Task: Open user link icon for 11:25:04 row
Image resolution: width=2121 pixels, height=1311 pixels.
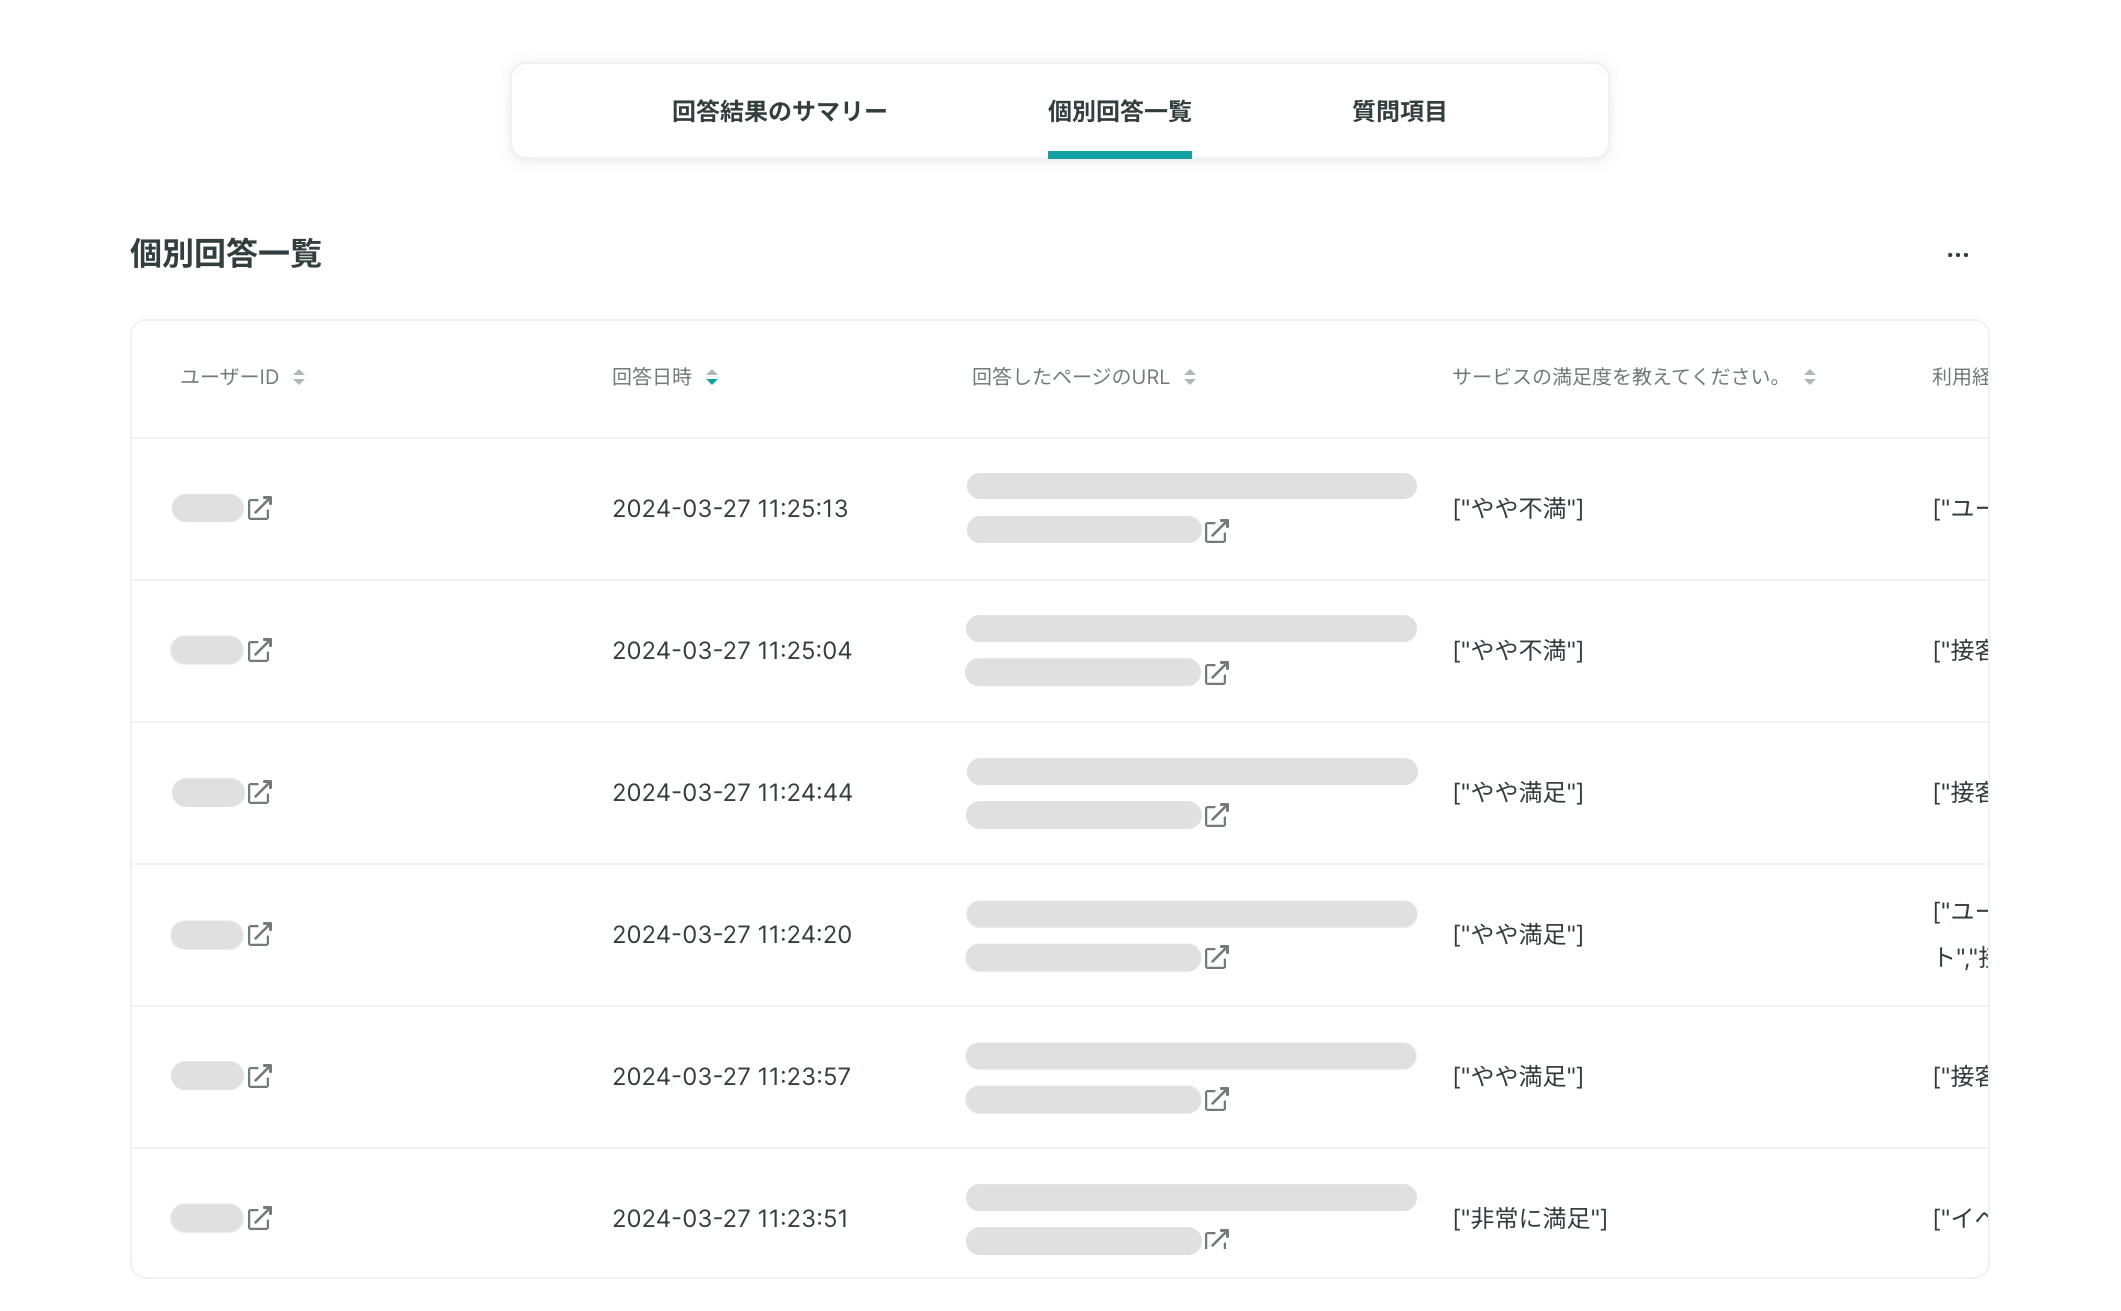Action: pyautogui.click(x=260, y=650)
